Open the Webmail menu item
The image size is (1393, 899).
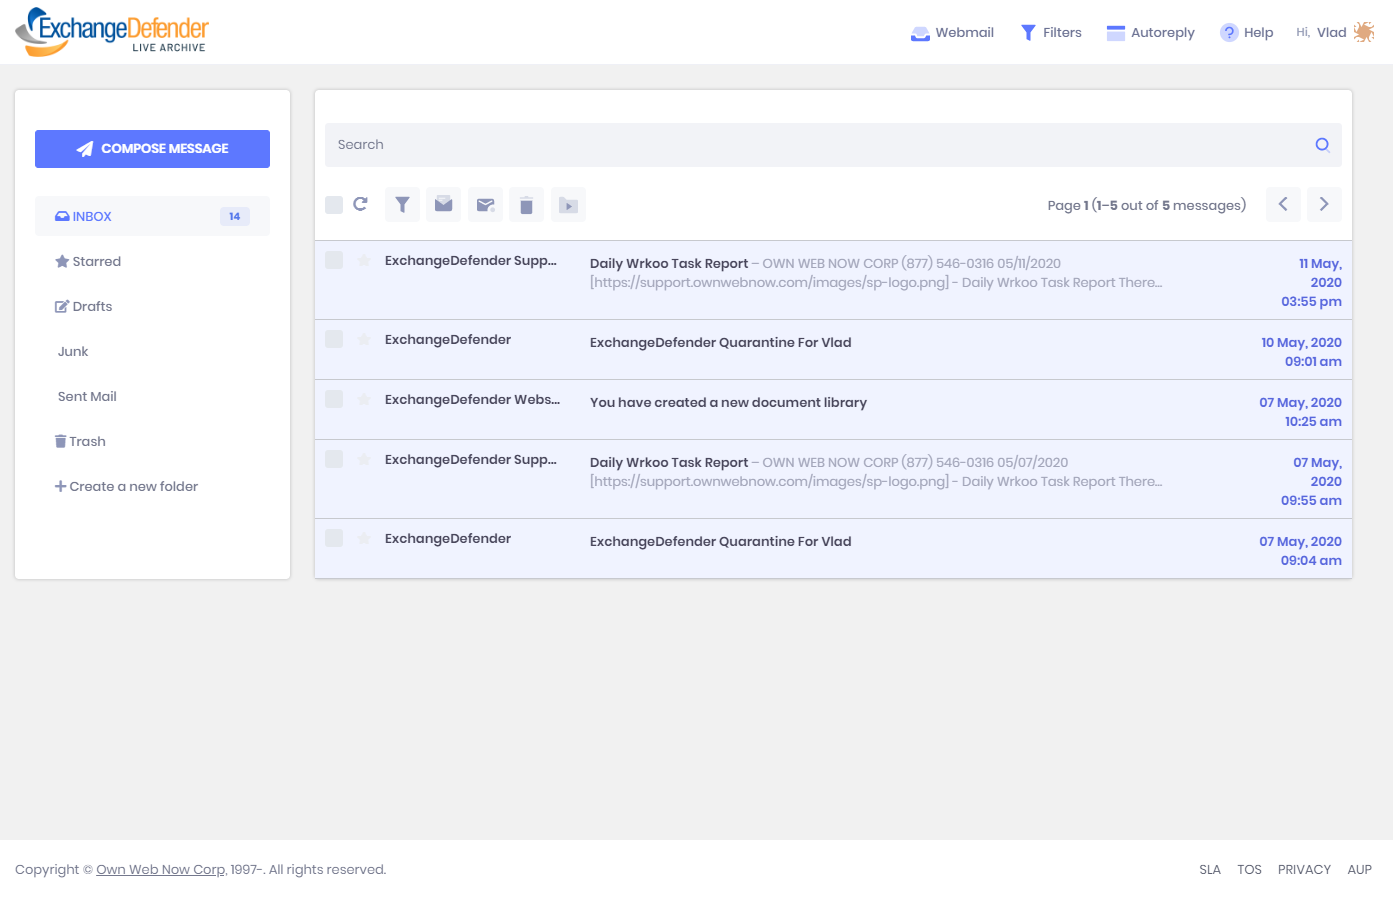click(x=952, y=32)
